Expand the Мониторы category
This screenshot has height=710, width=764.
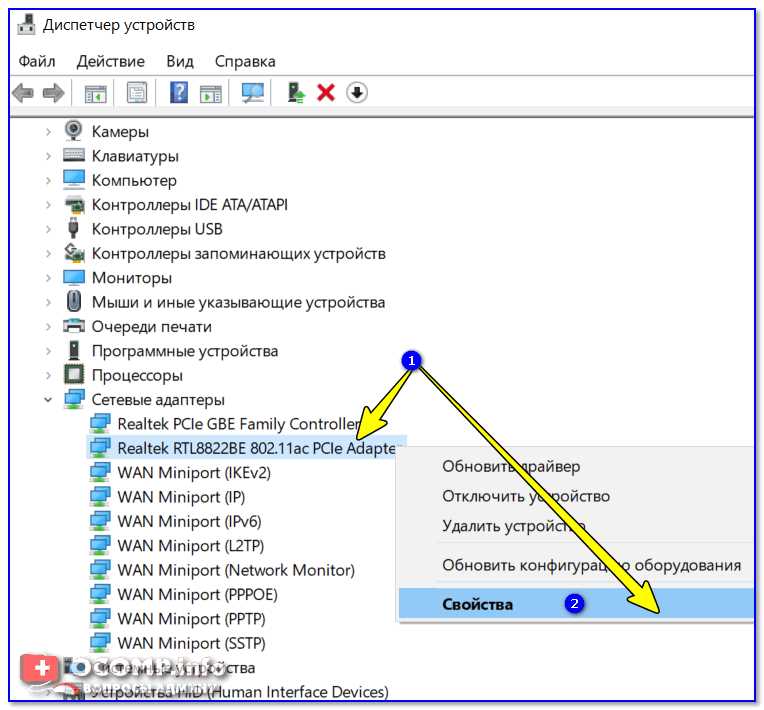coord(48,278)
